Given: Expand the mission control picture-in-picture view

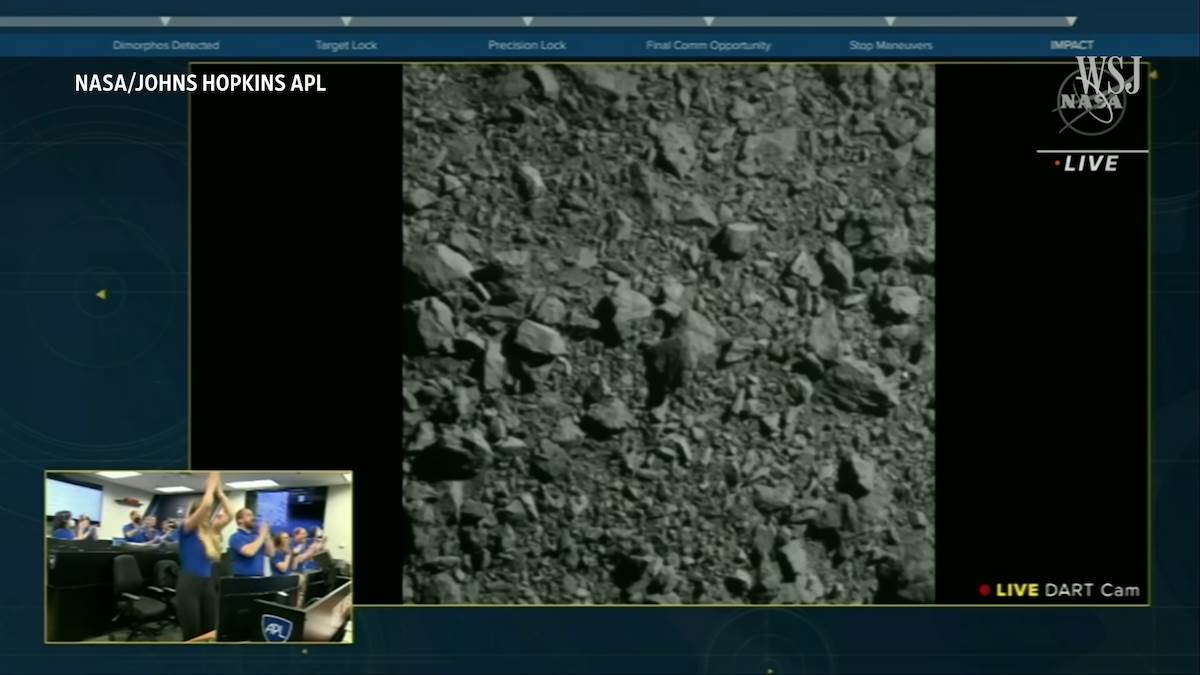Looking at the screenshot, I should tap(200, 555).
